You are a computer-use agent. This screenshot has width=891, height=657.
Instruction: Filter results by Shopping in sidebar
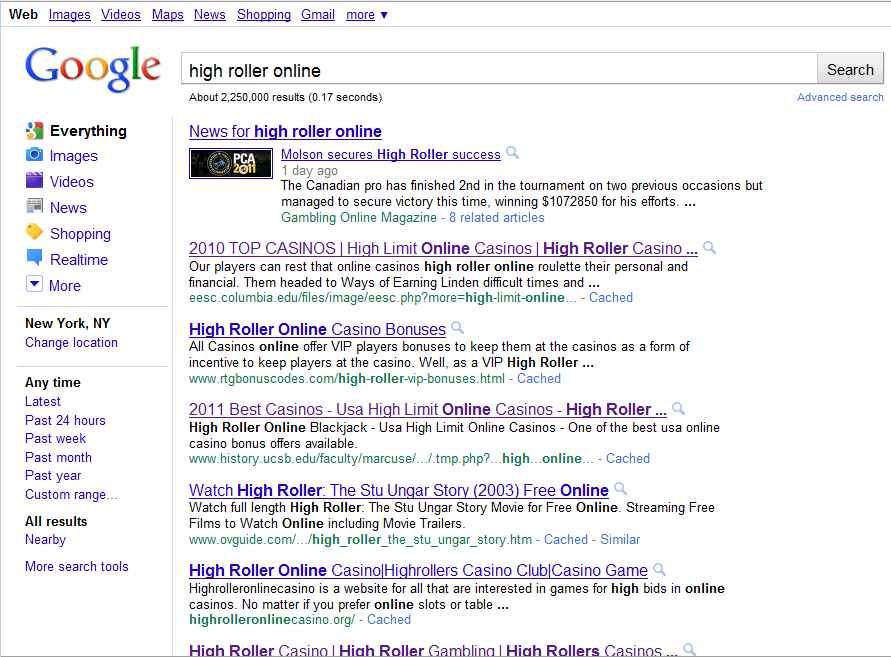[x=80, y=234]
